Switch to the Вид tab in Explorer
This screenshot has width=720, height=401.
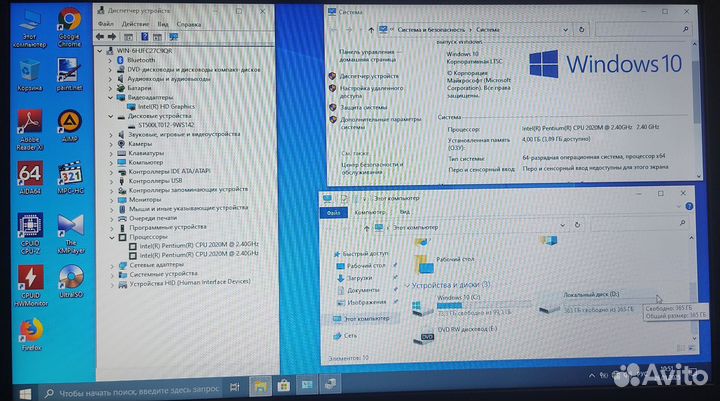click(404, 212)
